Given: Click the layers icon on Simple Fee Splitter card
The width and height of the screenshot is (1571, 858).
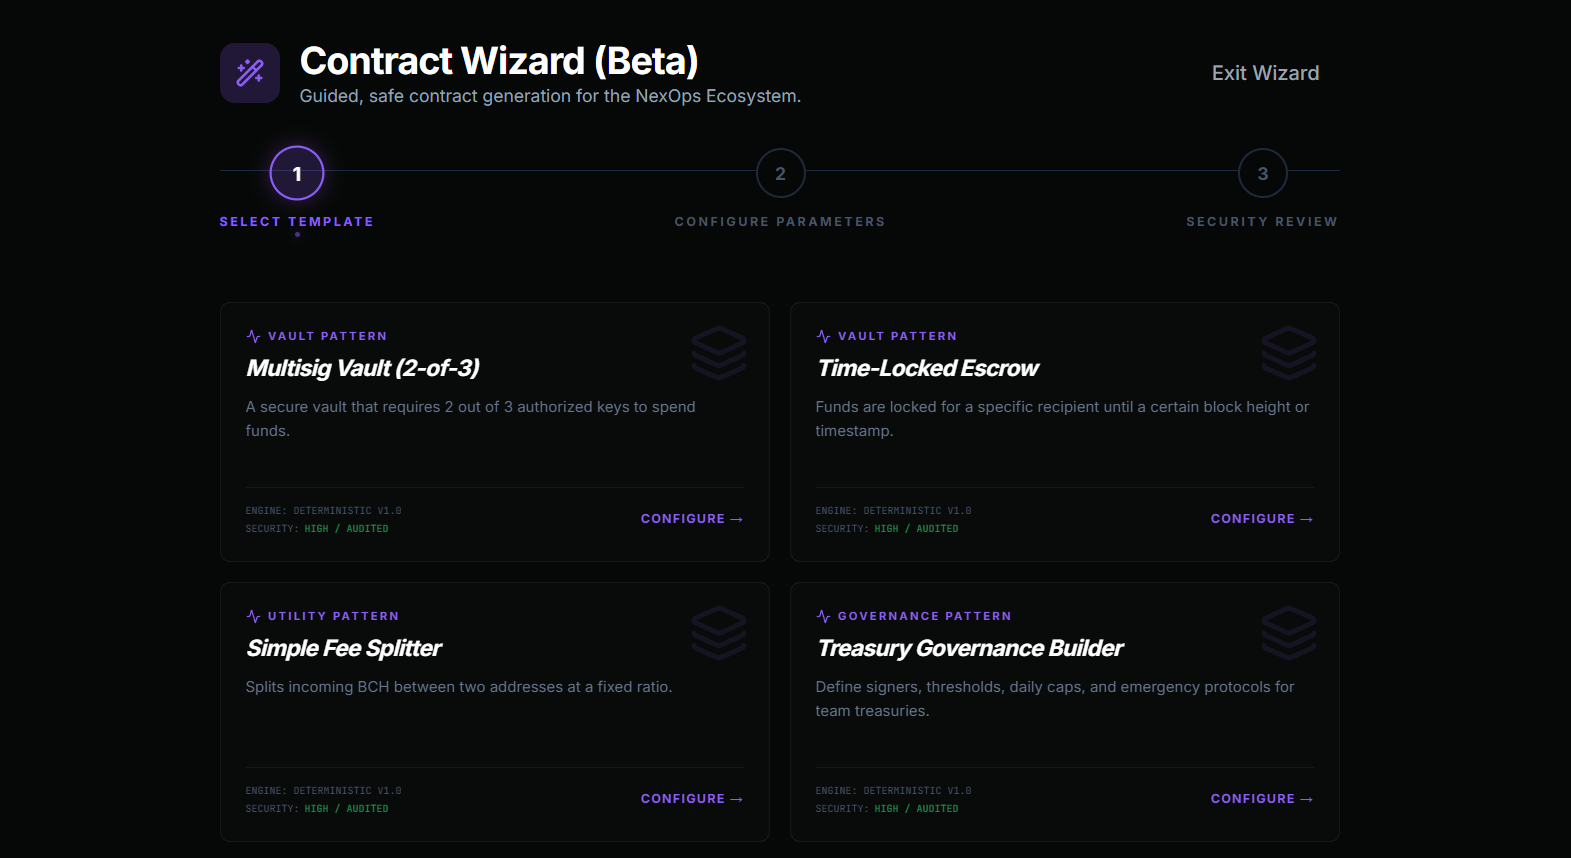Looking at the screenshot, I should point(719,633).
